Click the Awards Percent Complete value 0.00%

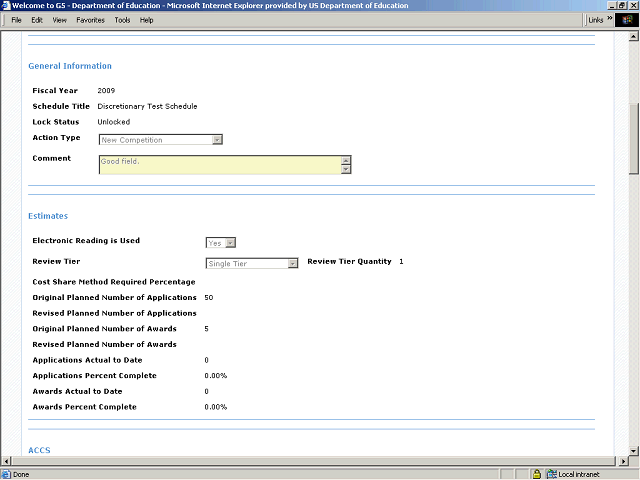[x=216, y=407]
